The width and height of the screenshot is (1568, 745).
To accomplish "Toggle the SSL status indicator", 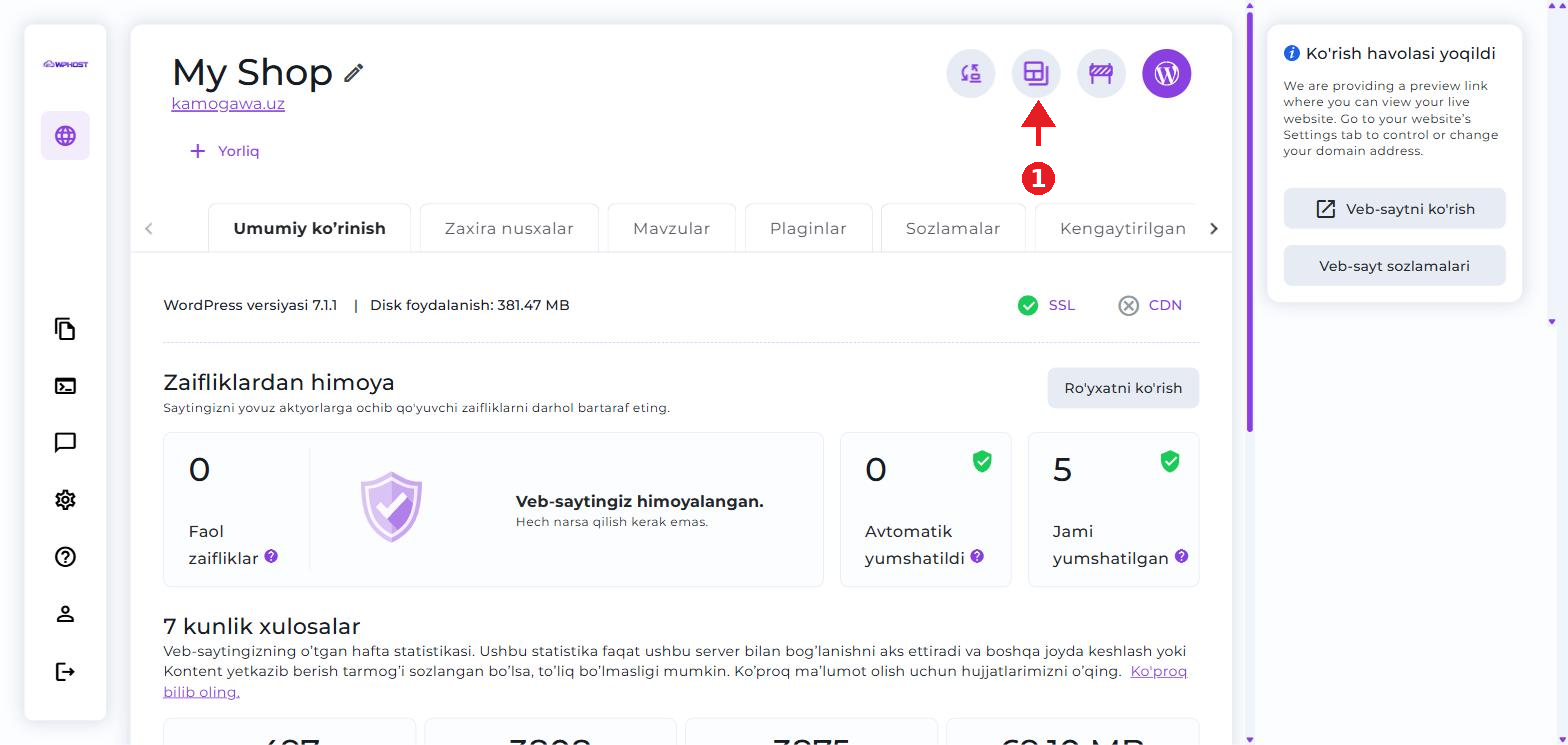I will click(x=1046, y=305).
